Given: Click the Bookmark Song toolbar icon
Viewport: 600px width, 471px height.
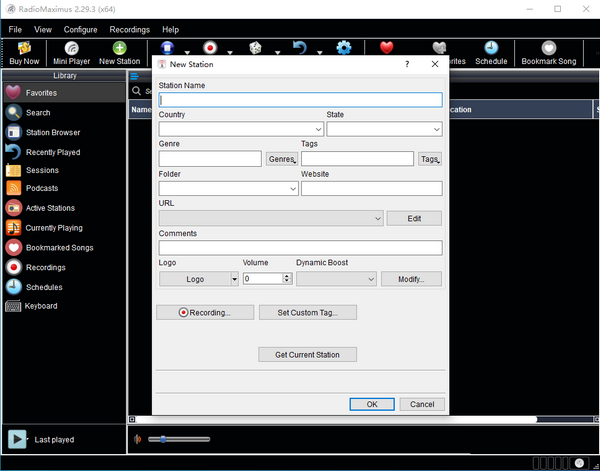Looking at the screenshot, I should [548, 52].
